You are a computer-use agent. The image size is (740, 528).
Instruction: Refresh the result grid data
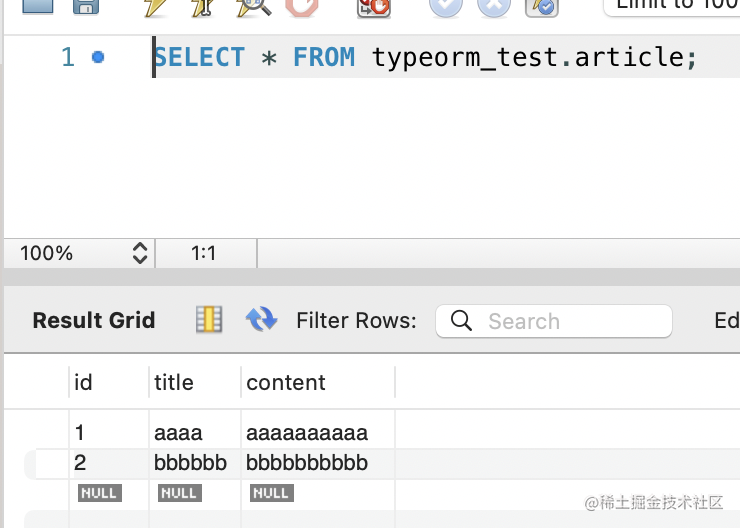pyautogui.click(x=261, y=320)
